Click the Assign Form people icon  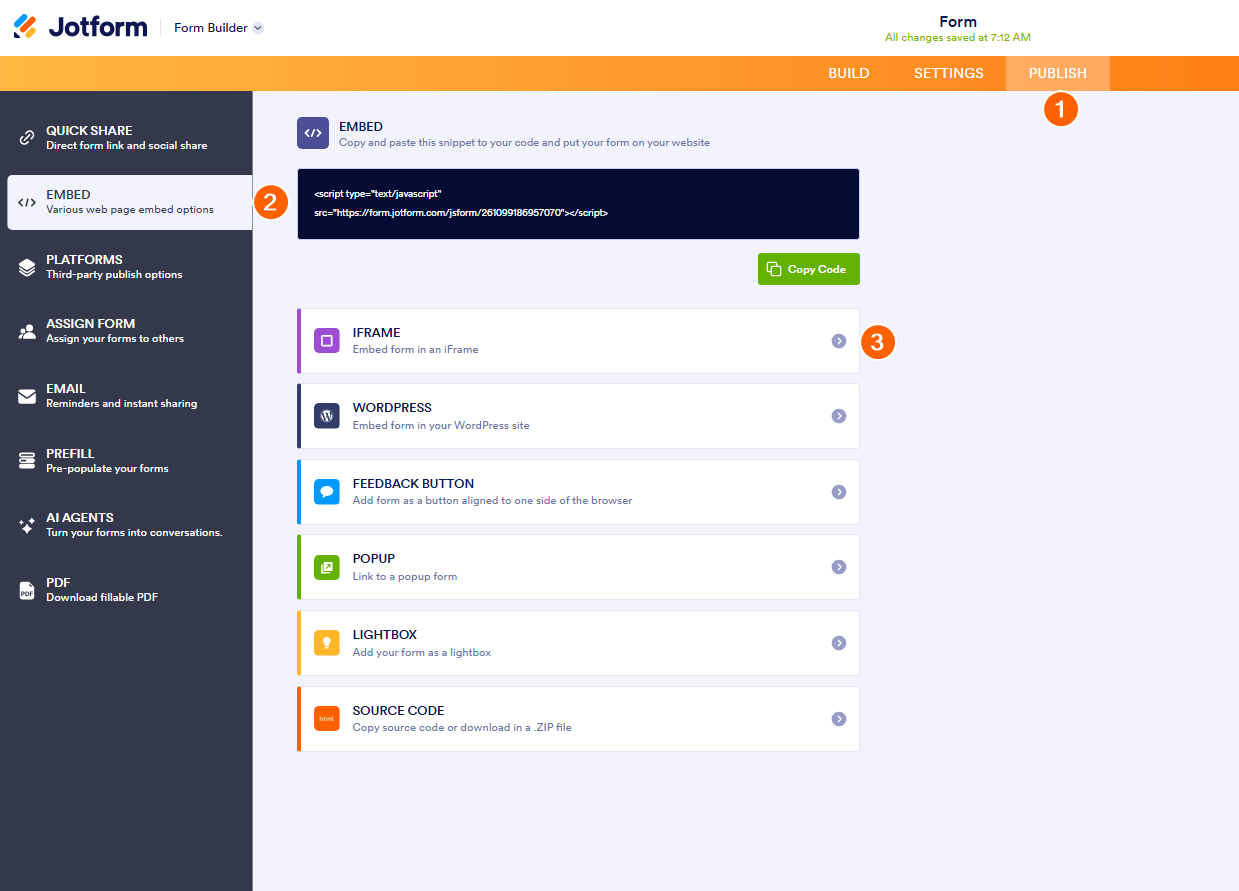point(27,331)
